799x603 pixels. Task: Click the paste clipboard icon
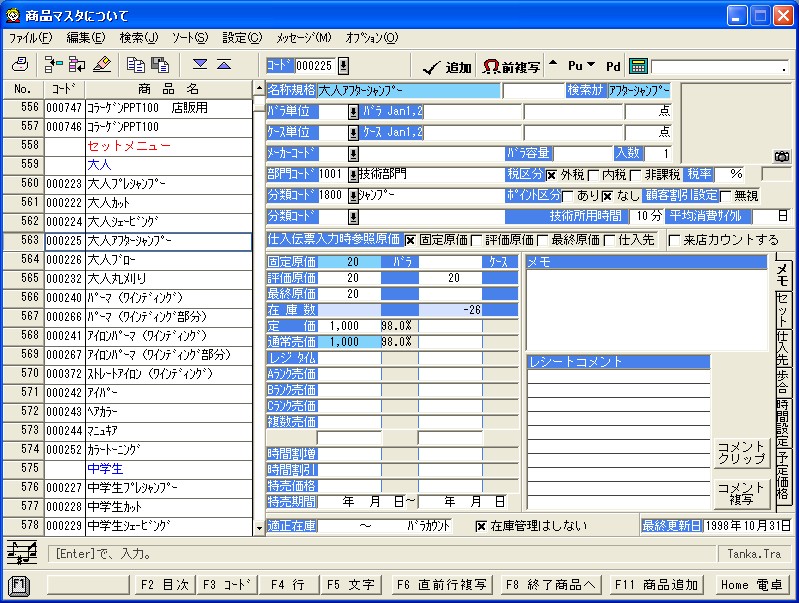[160, 65]
